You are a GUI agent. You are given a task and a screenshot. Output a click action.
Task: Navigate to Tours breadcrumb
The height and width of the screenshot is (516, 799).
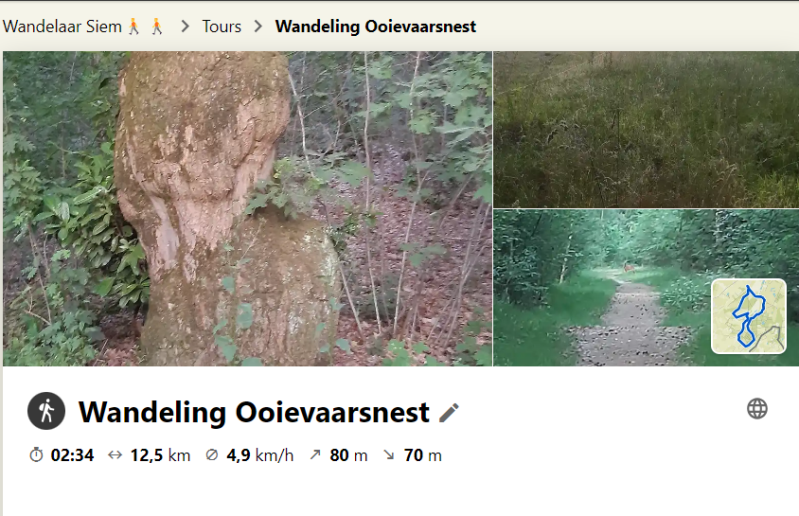221,26
